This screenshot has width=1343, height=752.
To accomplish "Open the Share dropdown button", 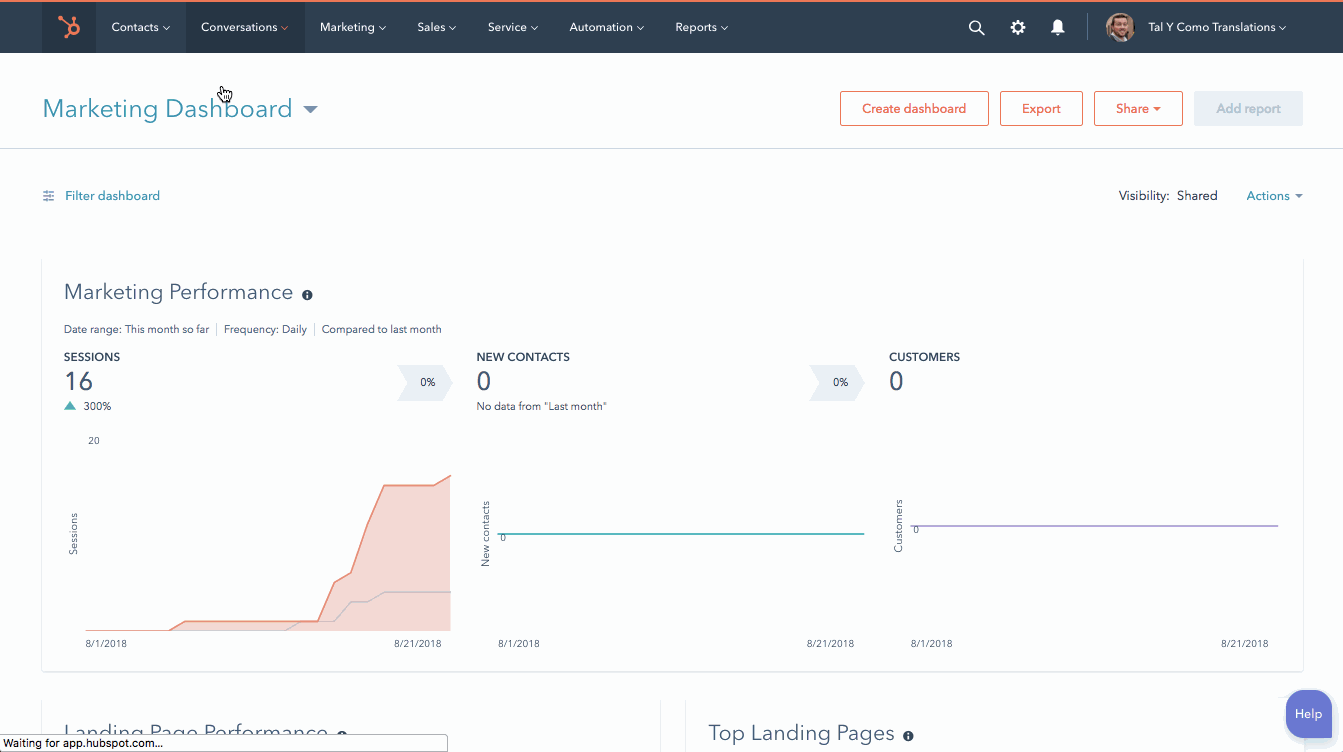I will pos(1137,109).
